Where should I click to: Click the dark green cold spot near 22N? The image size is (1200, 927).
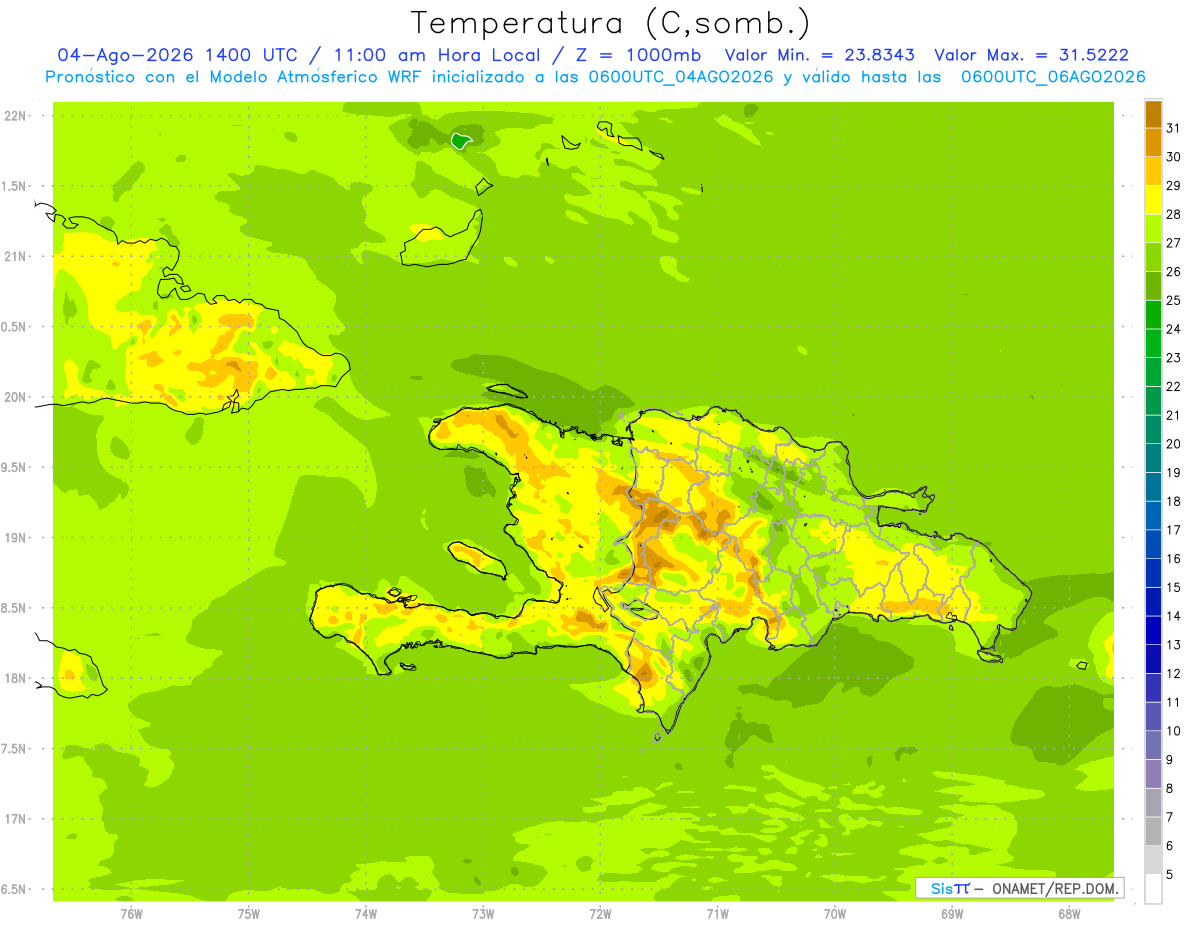tap(461, 141)
